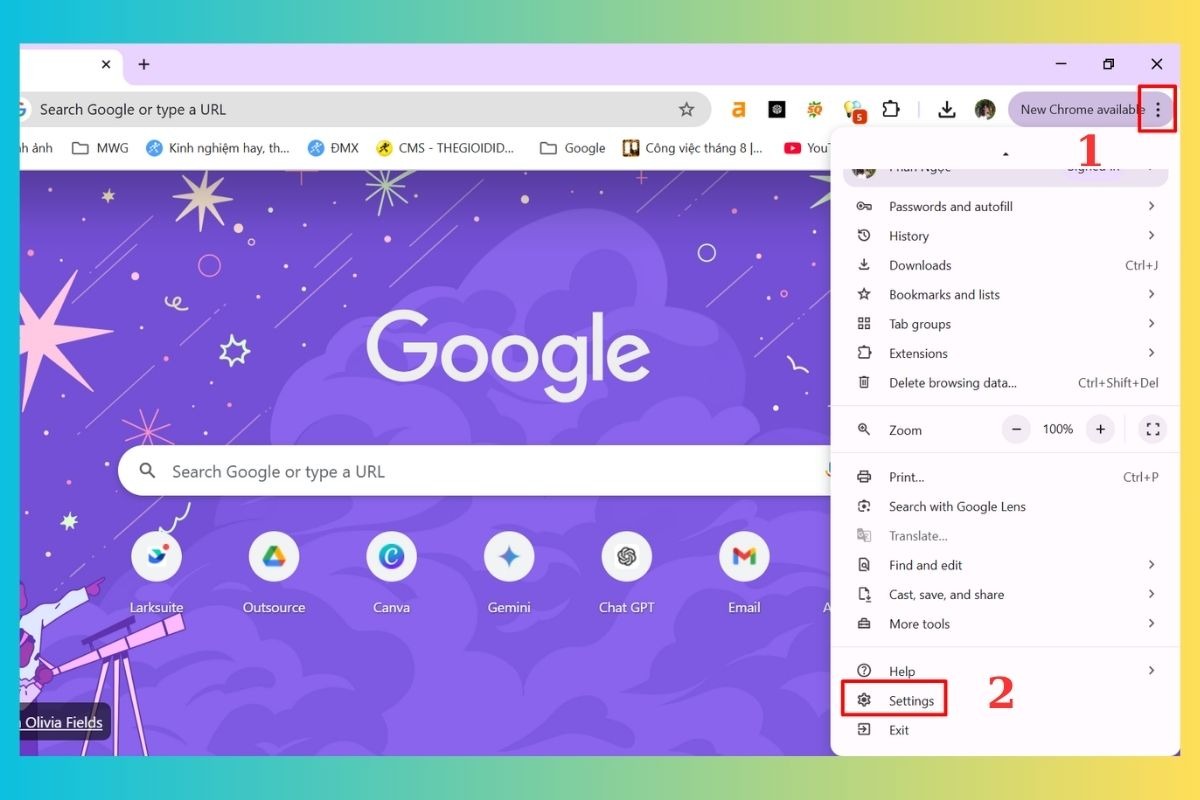This screenshot has width=1200, height=800.
Task: Expand the History submenu
Action: pyautogui.click(x=1005, y=236)
